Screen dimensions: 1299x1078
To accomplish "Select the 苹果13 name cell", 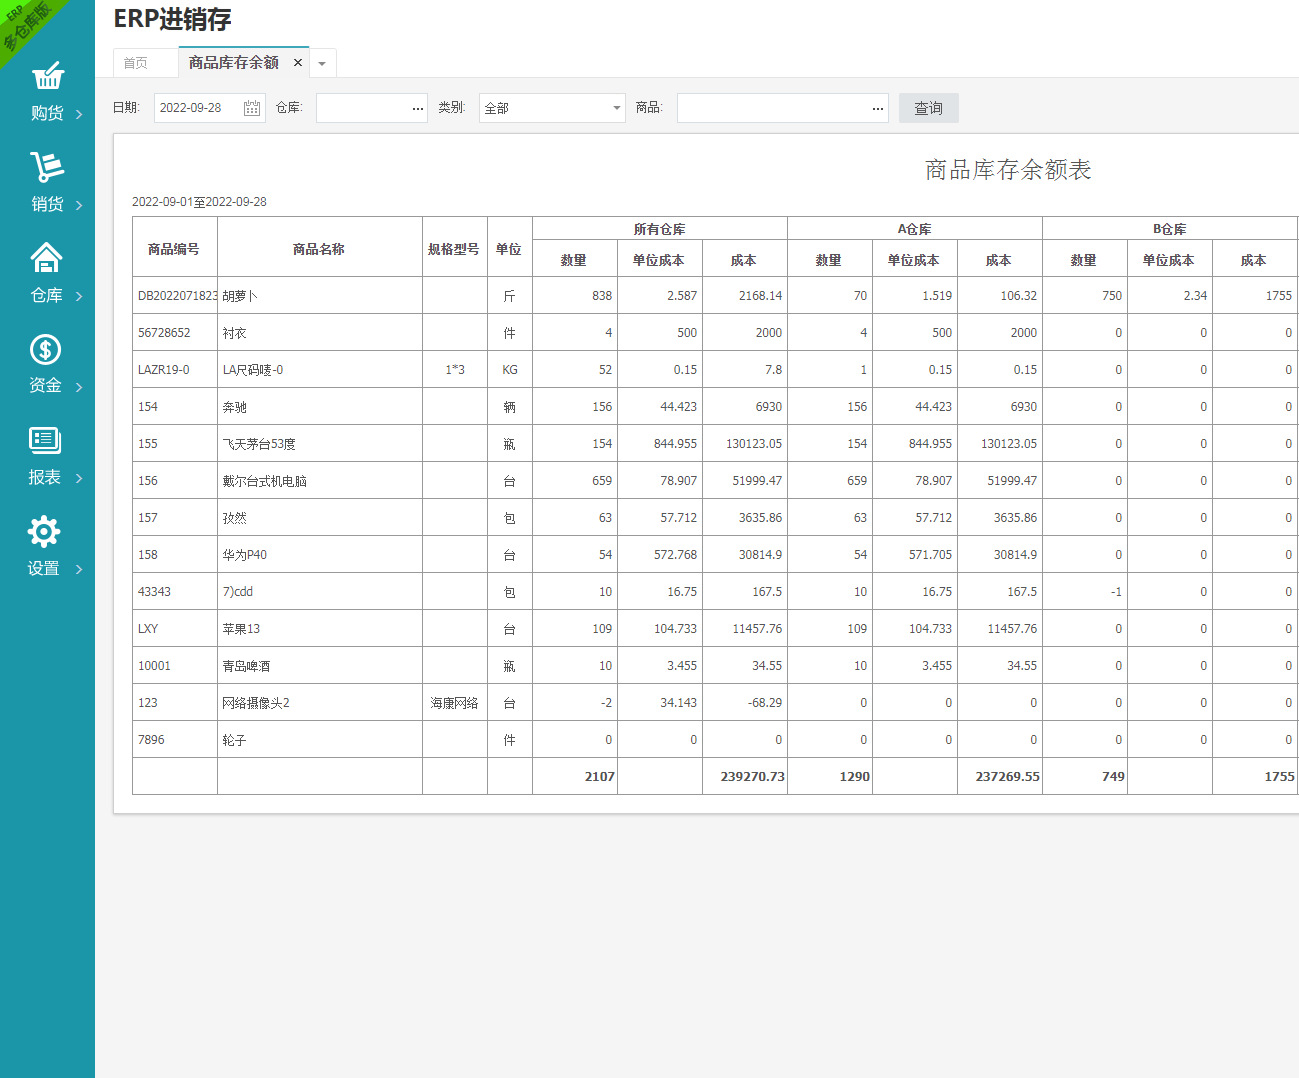I will pos(320,629).
